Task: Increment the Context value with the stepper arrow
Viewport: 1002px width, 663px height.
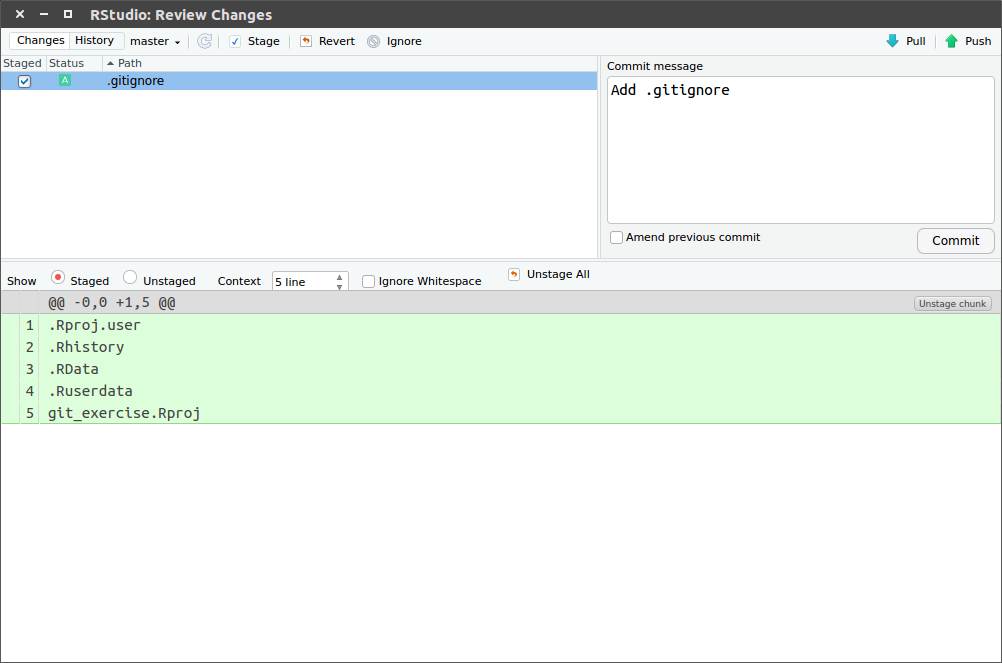Action: click(339, 277)
